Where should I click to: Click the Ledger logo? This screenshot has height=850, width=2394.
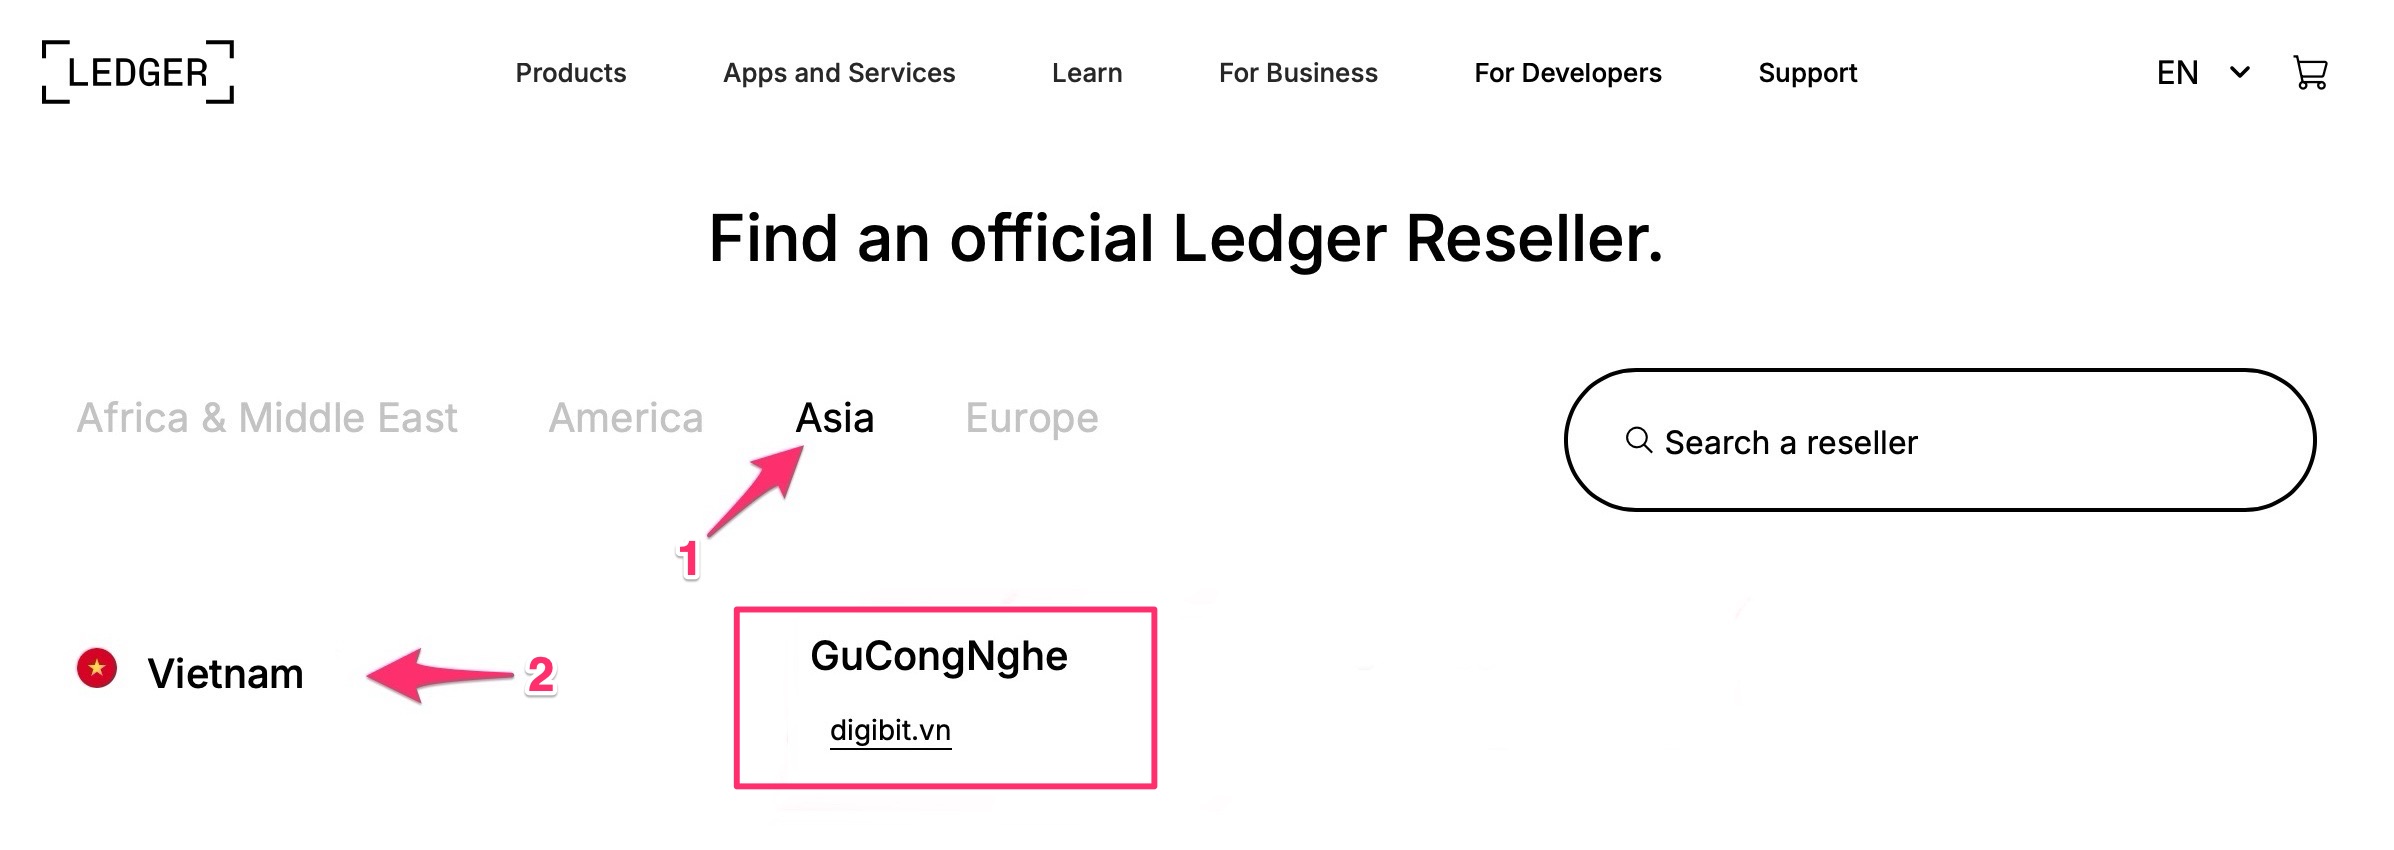(x=138, y=72)
